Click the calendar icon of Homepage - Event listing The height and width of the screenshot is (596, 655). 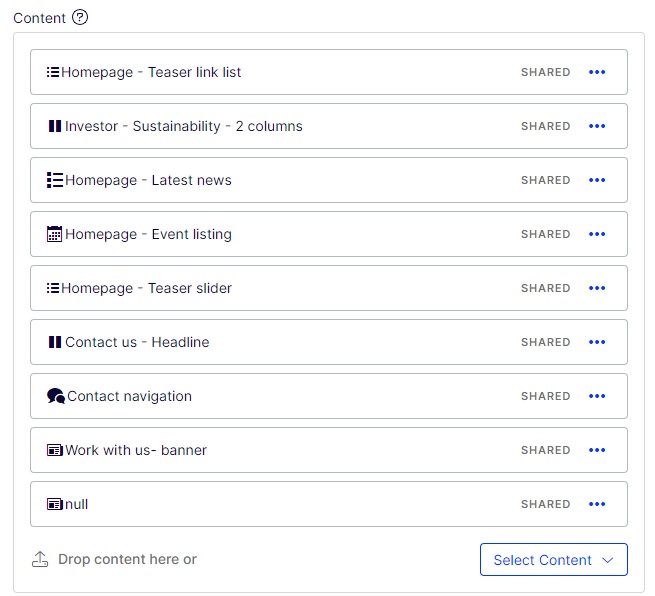coord(55,234)
